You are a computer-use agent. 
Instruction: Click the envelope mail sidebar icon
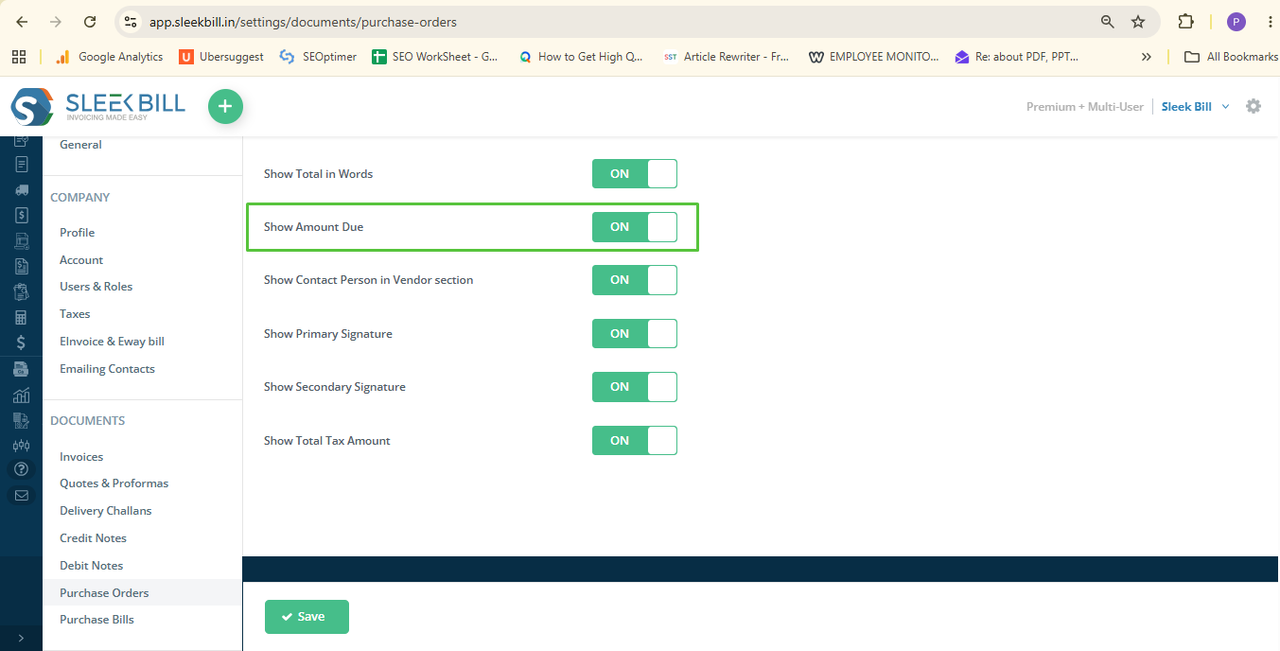pos(21,495)
